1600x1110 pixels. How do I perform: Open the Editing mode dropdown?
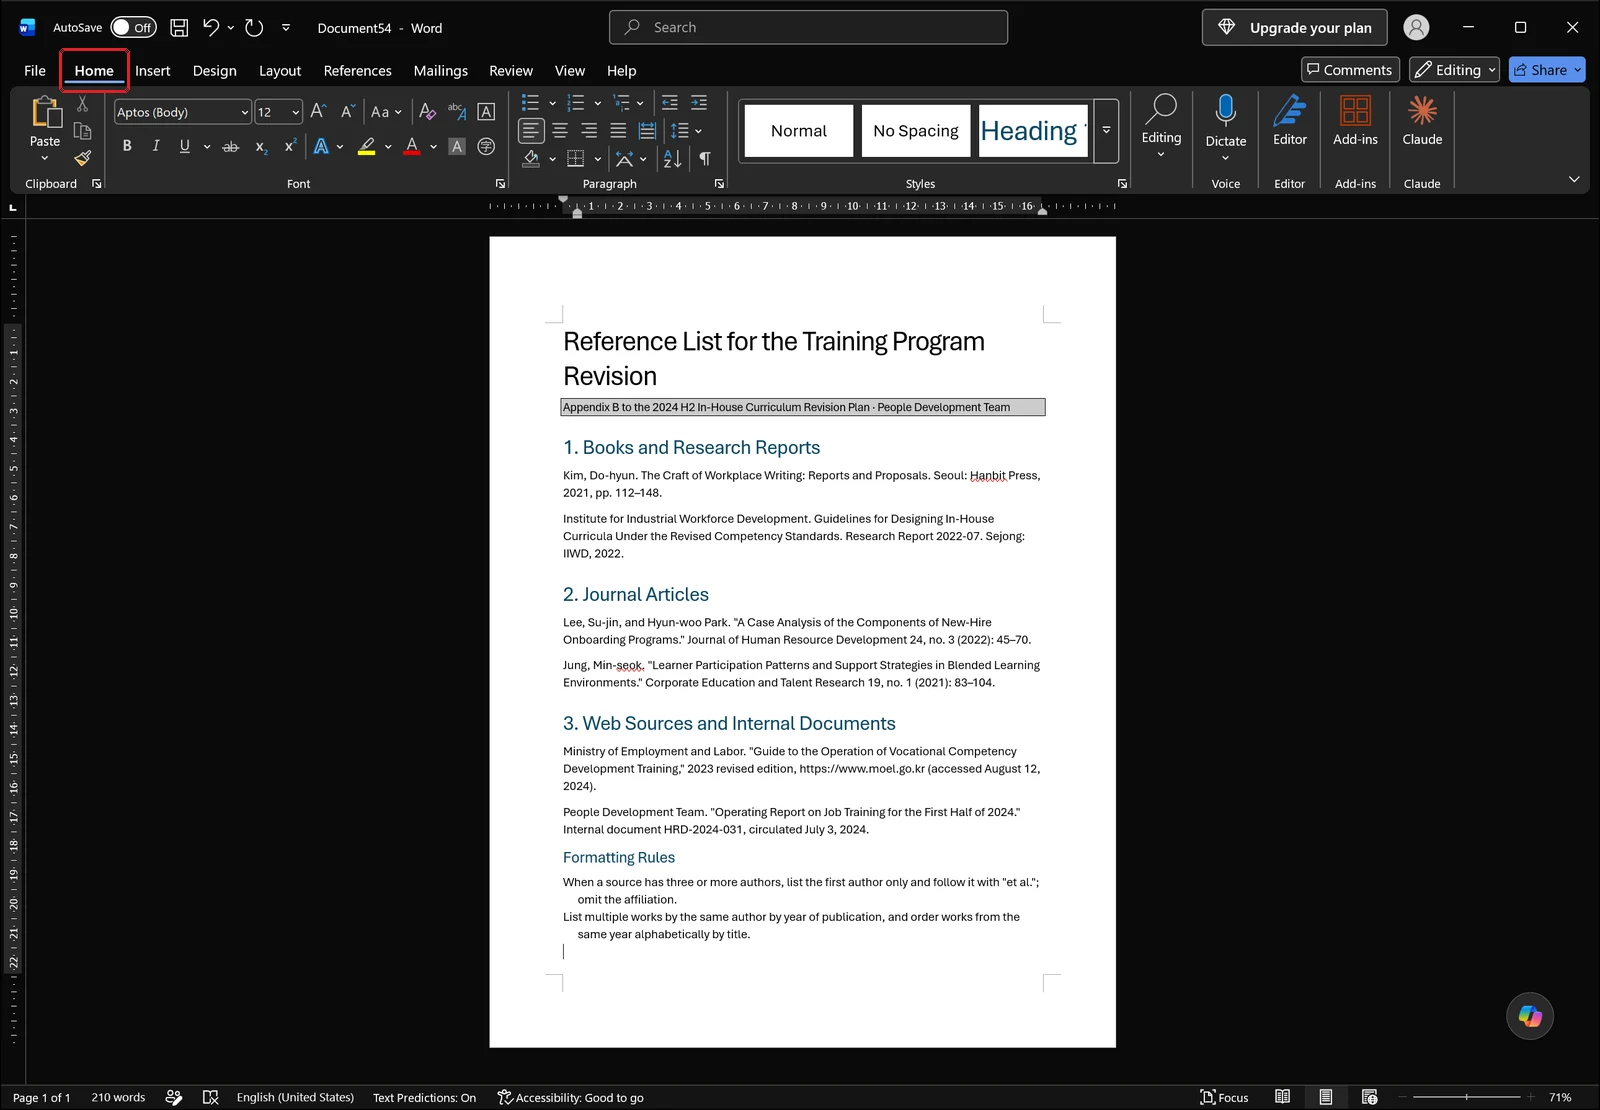pos(1454,70)
